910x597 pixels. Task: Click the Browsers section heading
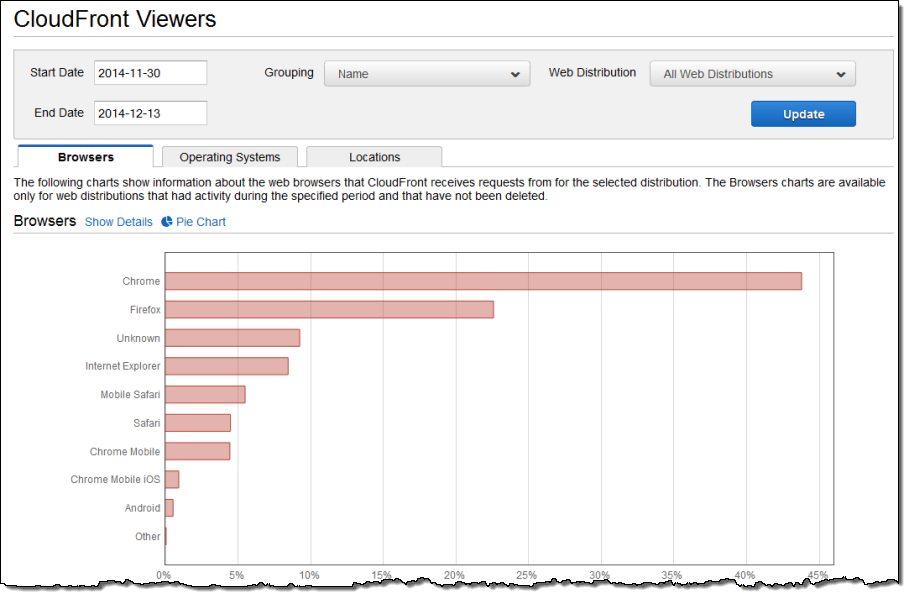click(45, 221)
